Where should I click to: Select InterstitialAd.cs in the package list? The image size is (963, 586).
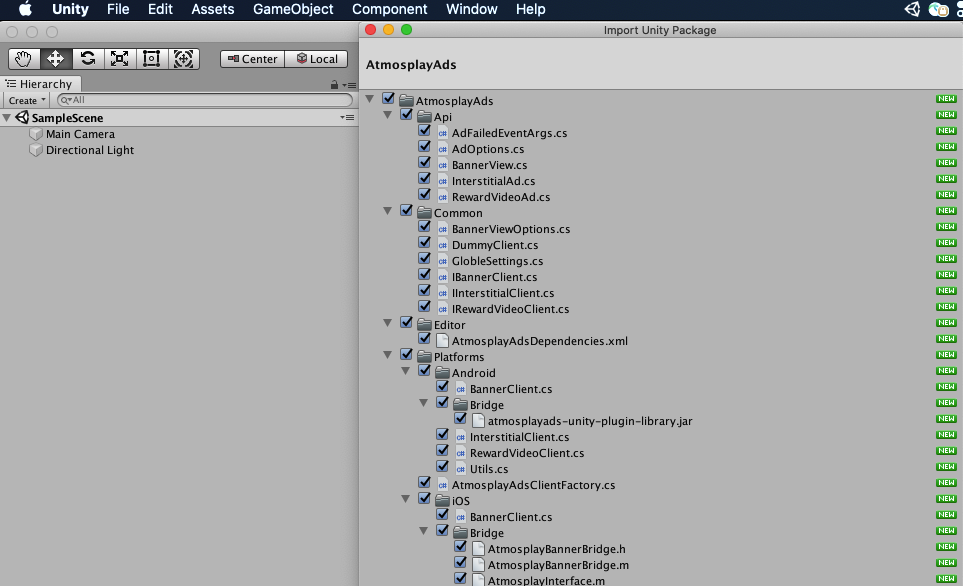[493, 181]
